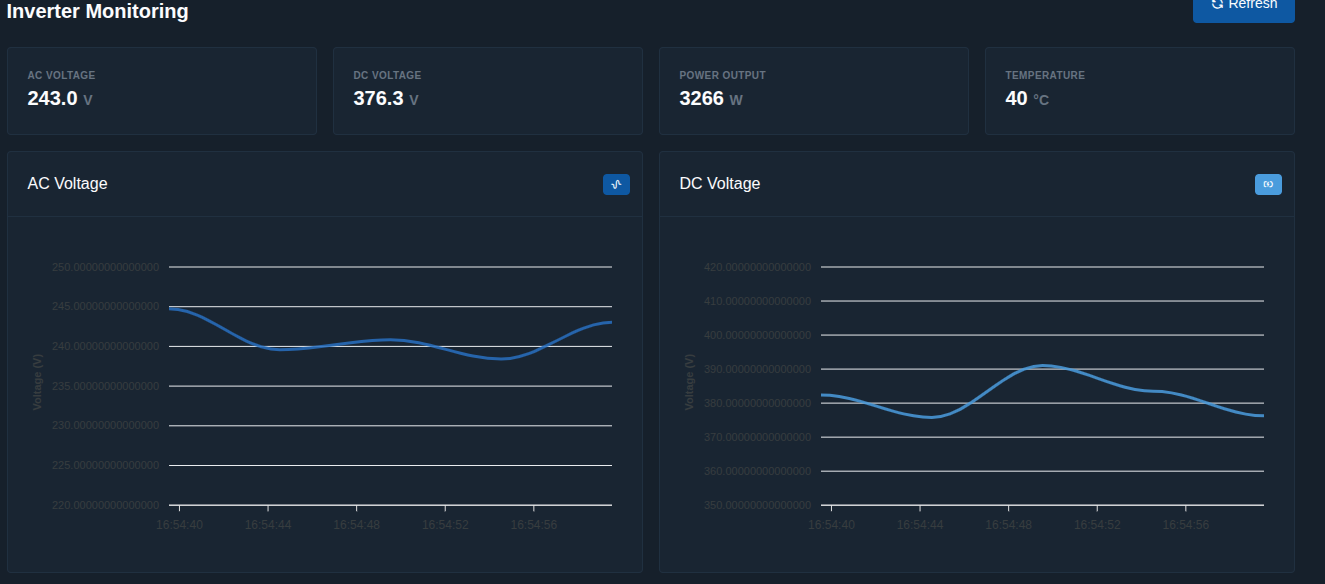Click the 40 °C temperature reading
Screen dimensions: 1325x584
(x=1026, y=99)
